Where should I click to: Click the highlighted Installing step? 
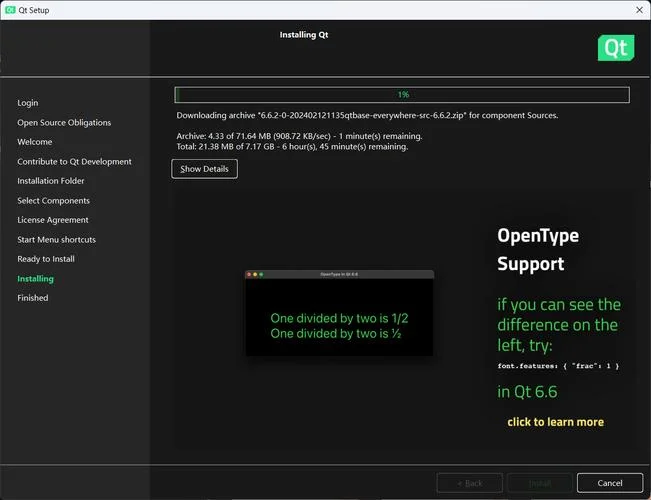pos(35,279)
